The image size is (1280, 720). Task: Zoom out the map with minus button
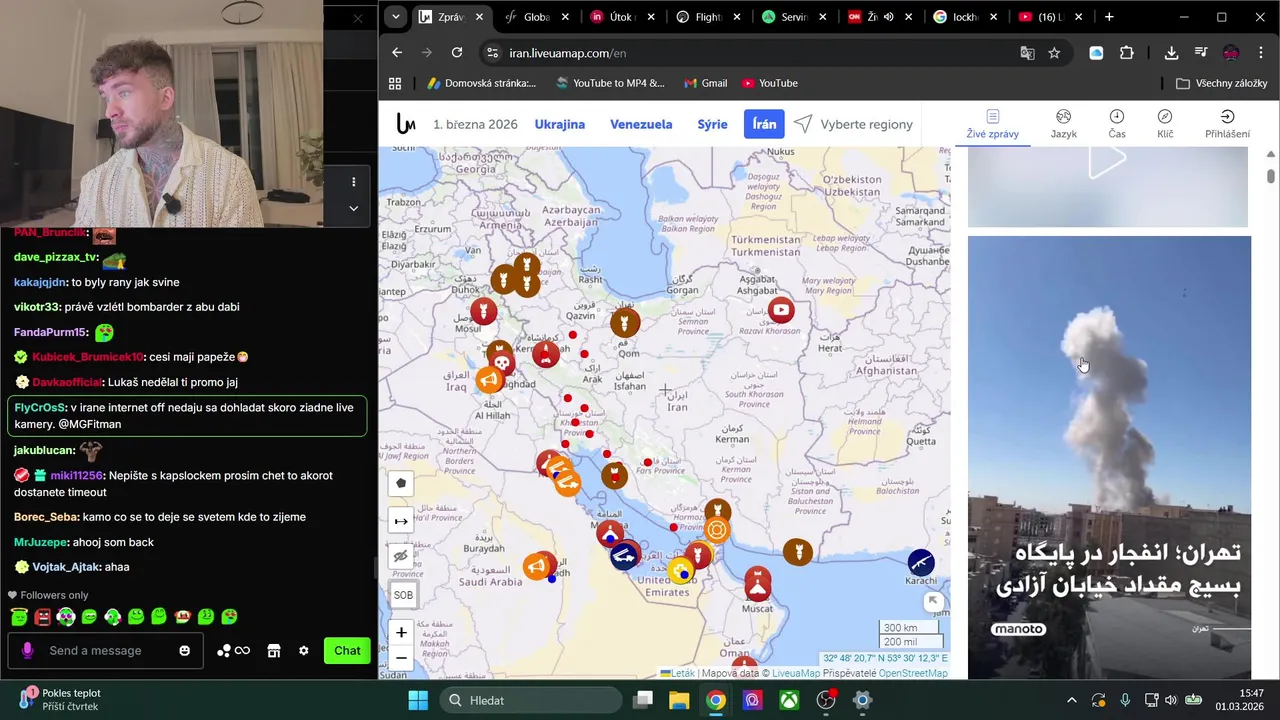coord(401,658)
